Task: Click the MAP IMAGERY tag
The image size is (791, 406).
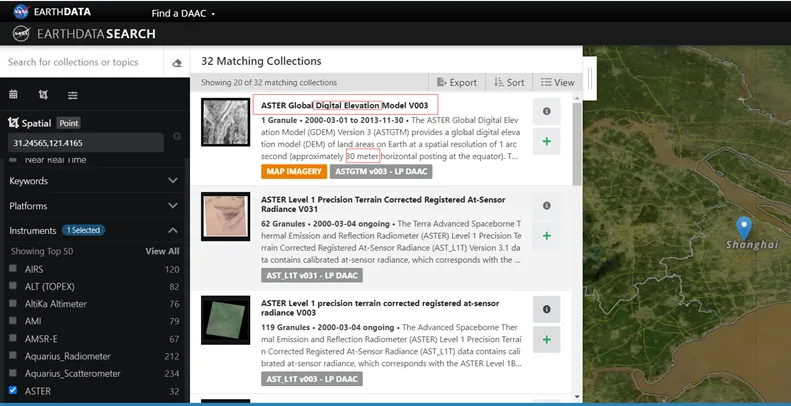Action: pos(294,171)
